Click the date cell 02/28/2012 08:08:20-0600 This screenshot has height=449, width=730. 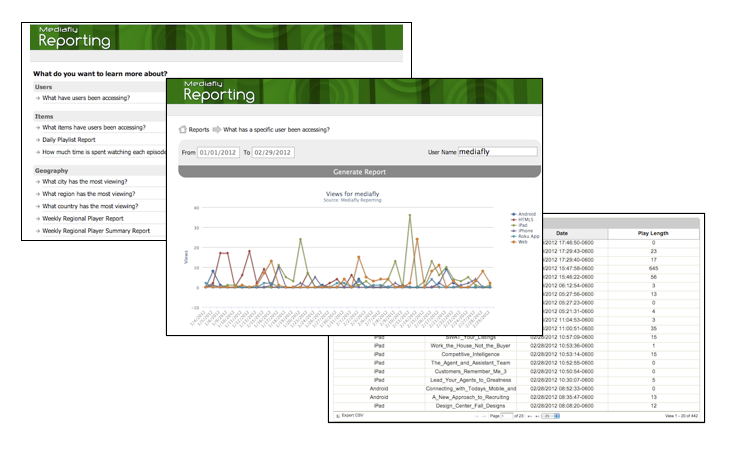click(561, 406)
